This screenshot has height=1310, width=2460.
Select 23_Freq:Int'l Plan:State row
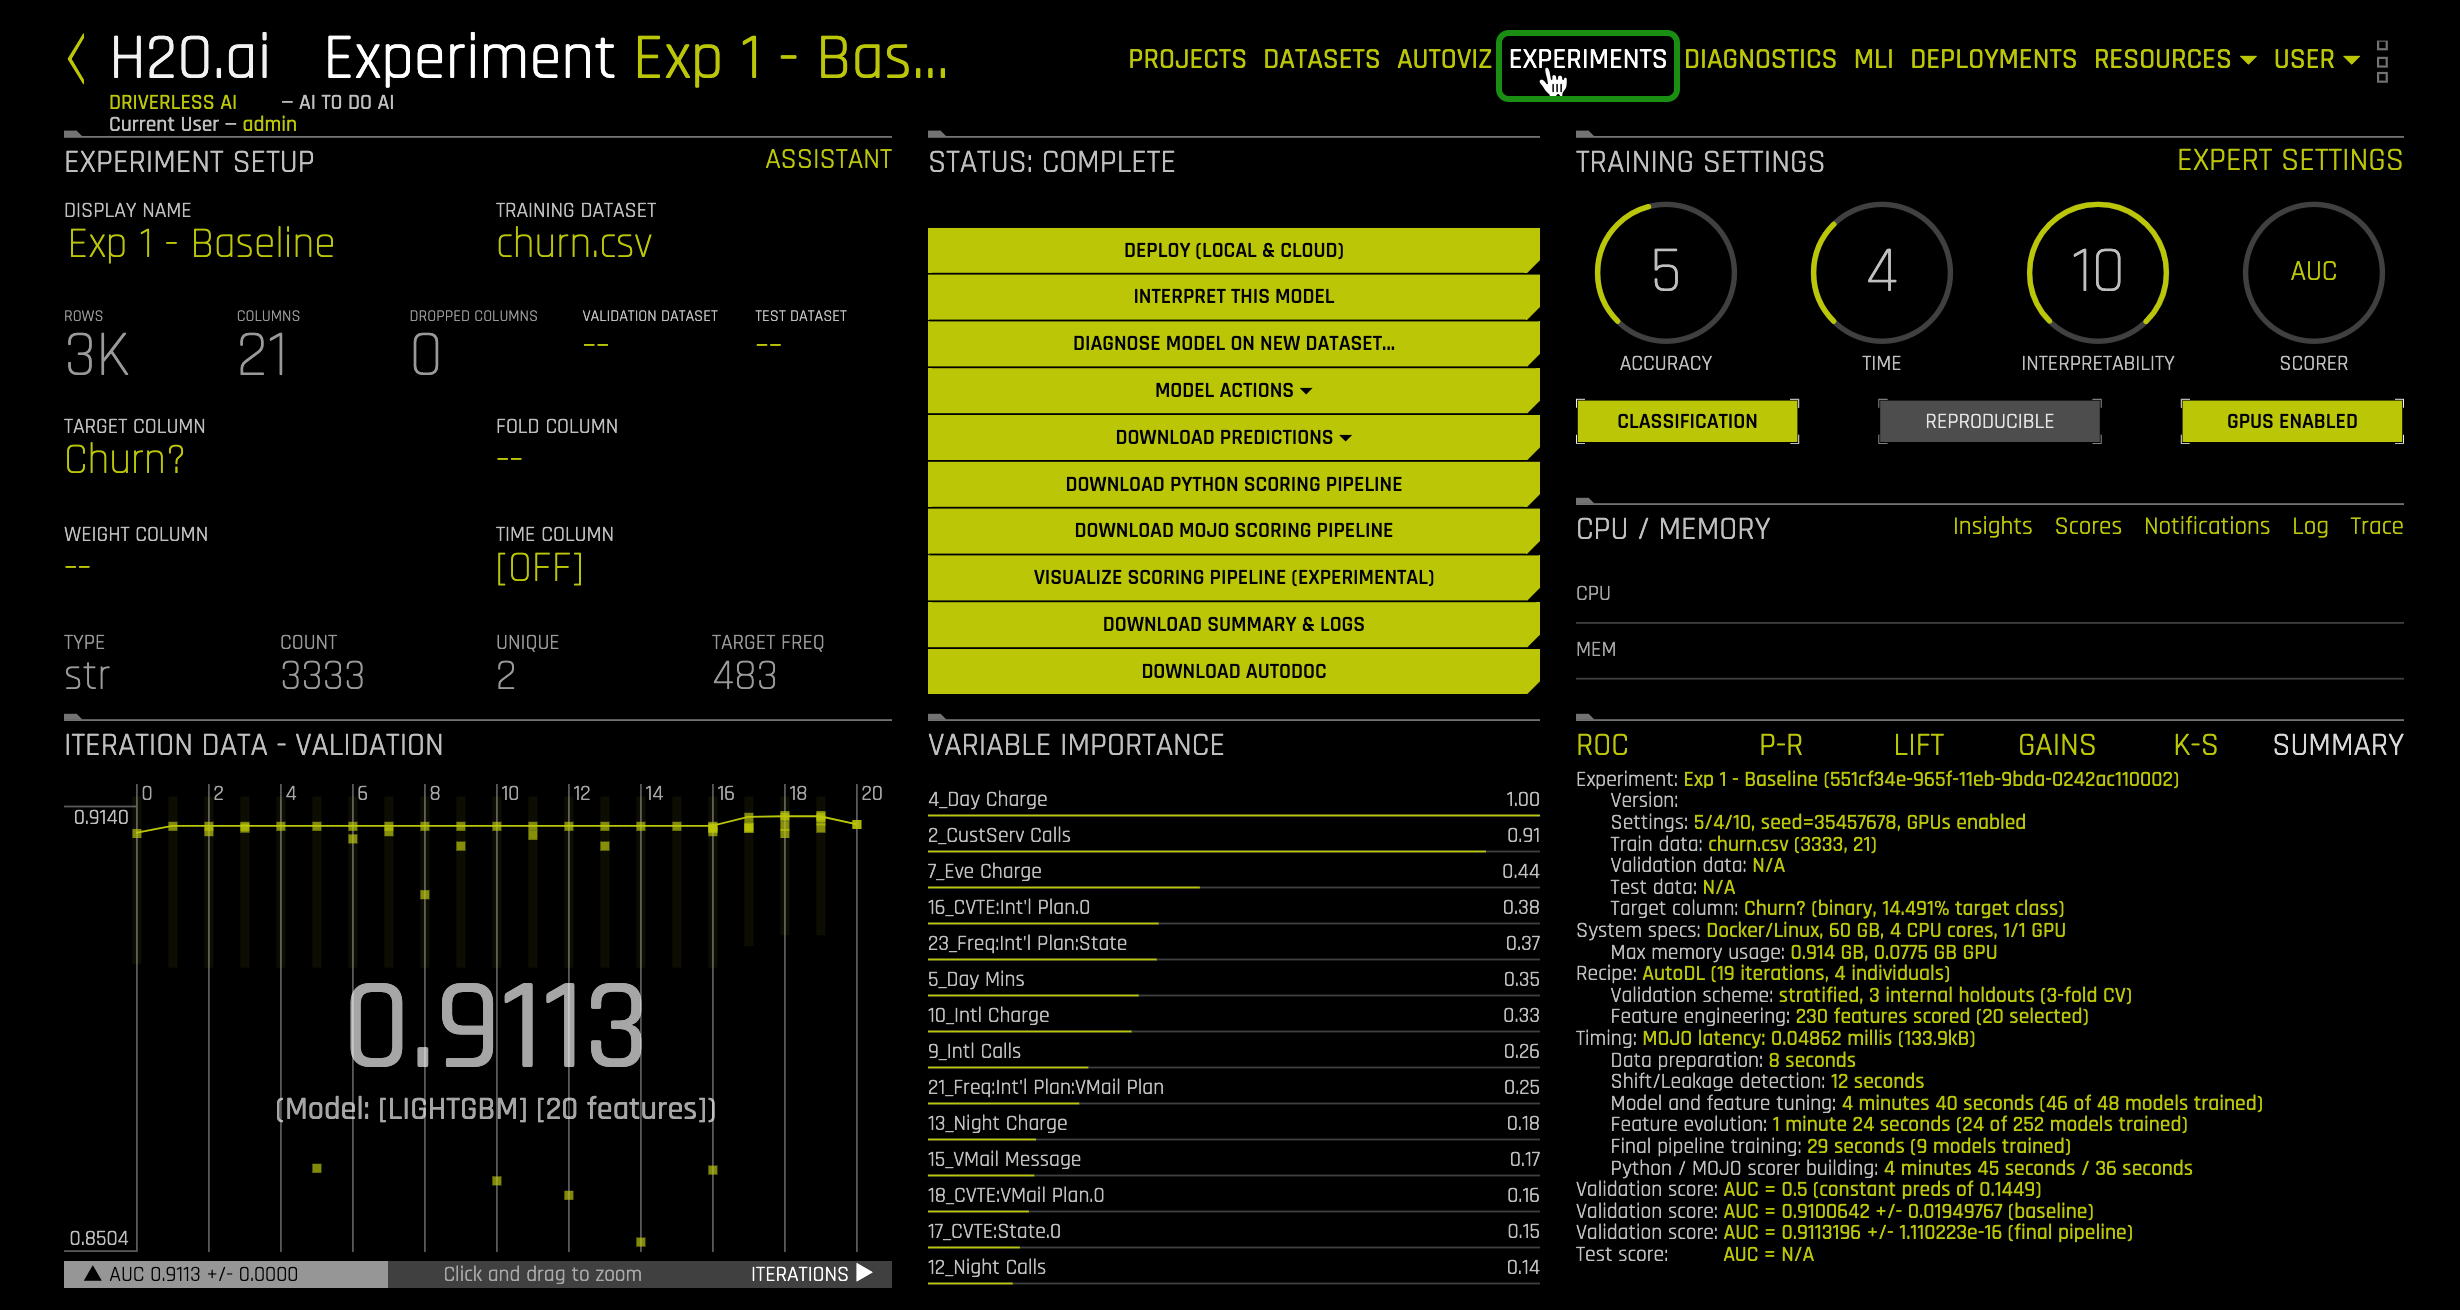point(1233,944)
